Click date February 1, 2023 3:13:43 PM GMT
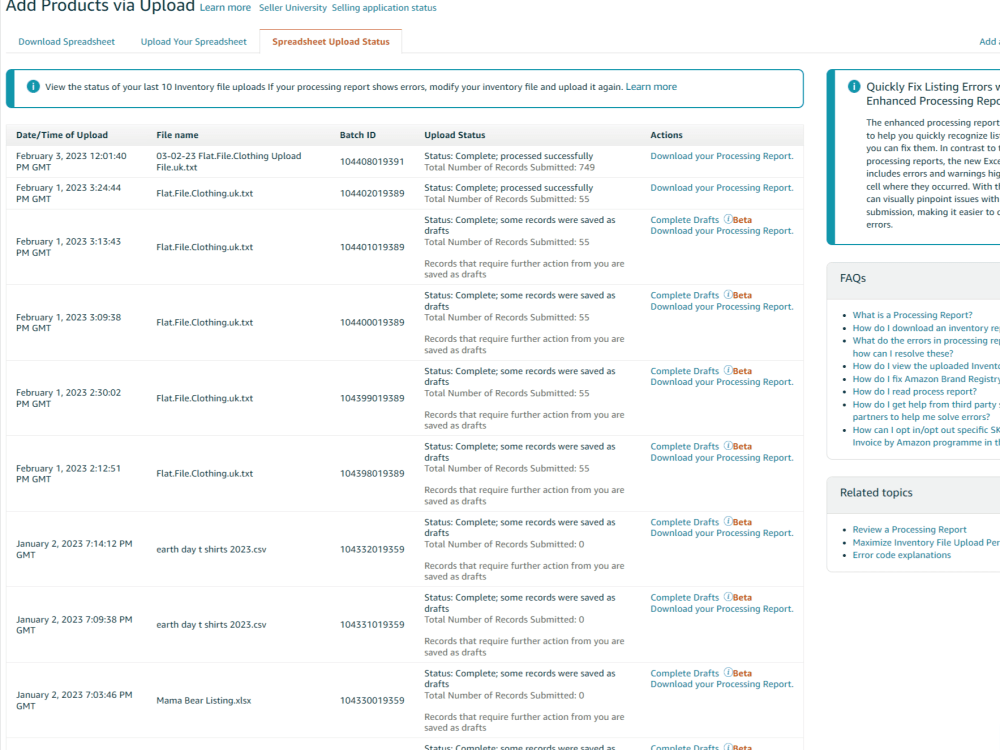 tap(68, 247)
